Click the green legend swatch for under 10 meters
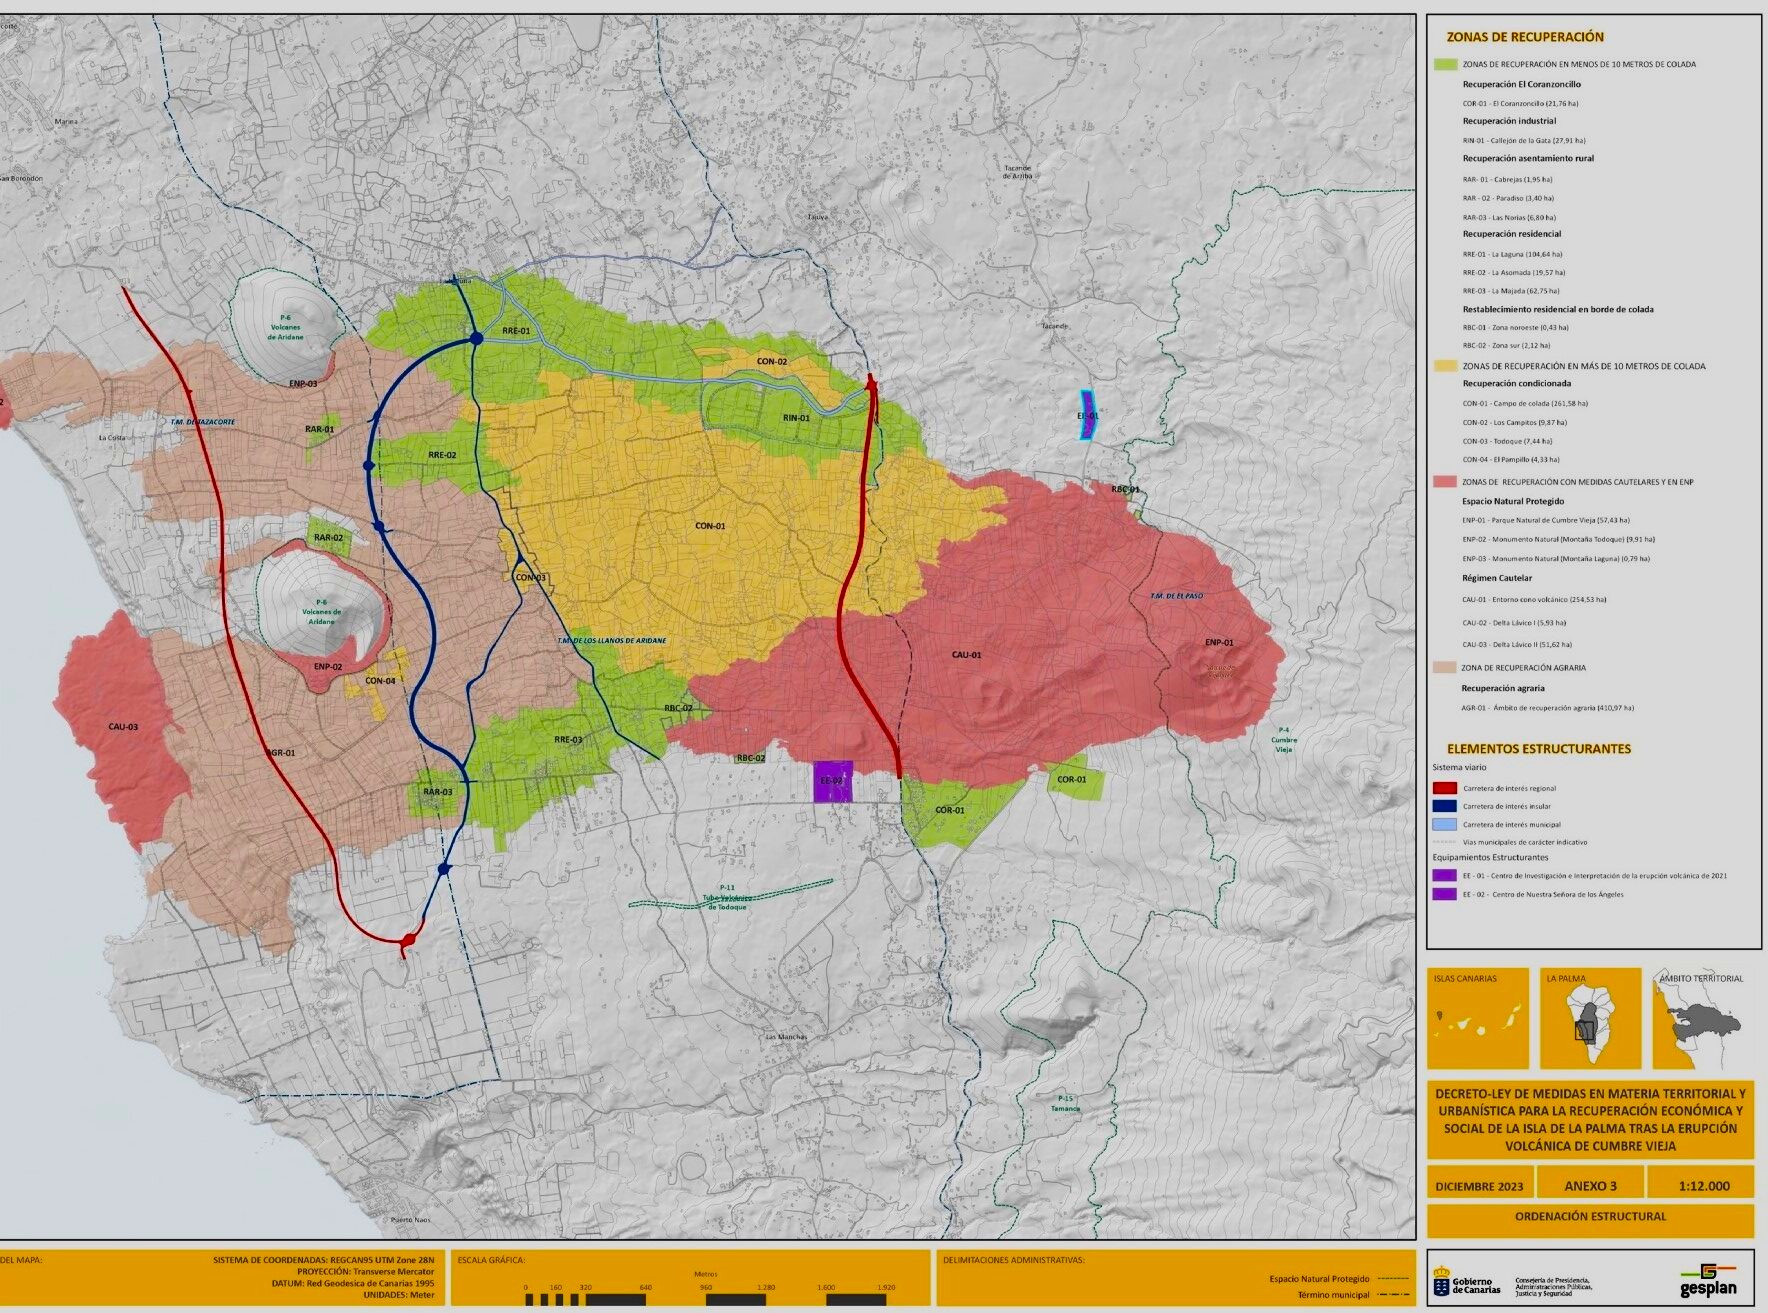Viewport: 1768px width, 1313px height. [1445, 65]
